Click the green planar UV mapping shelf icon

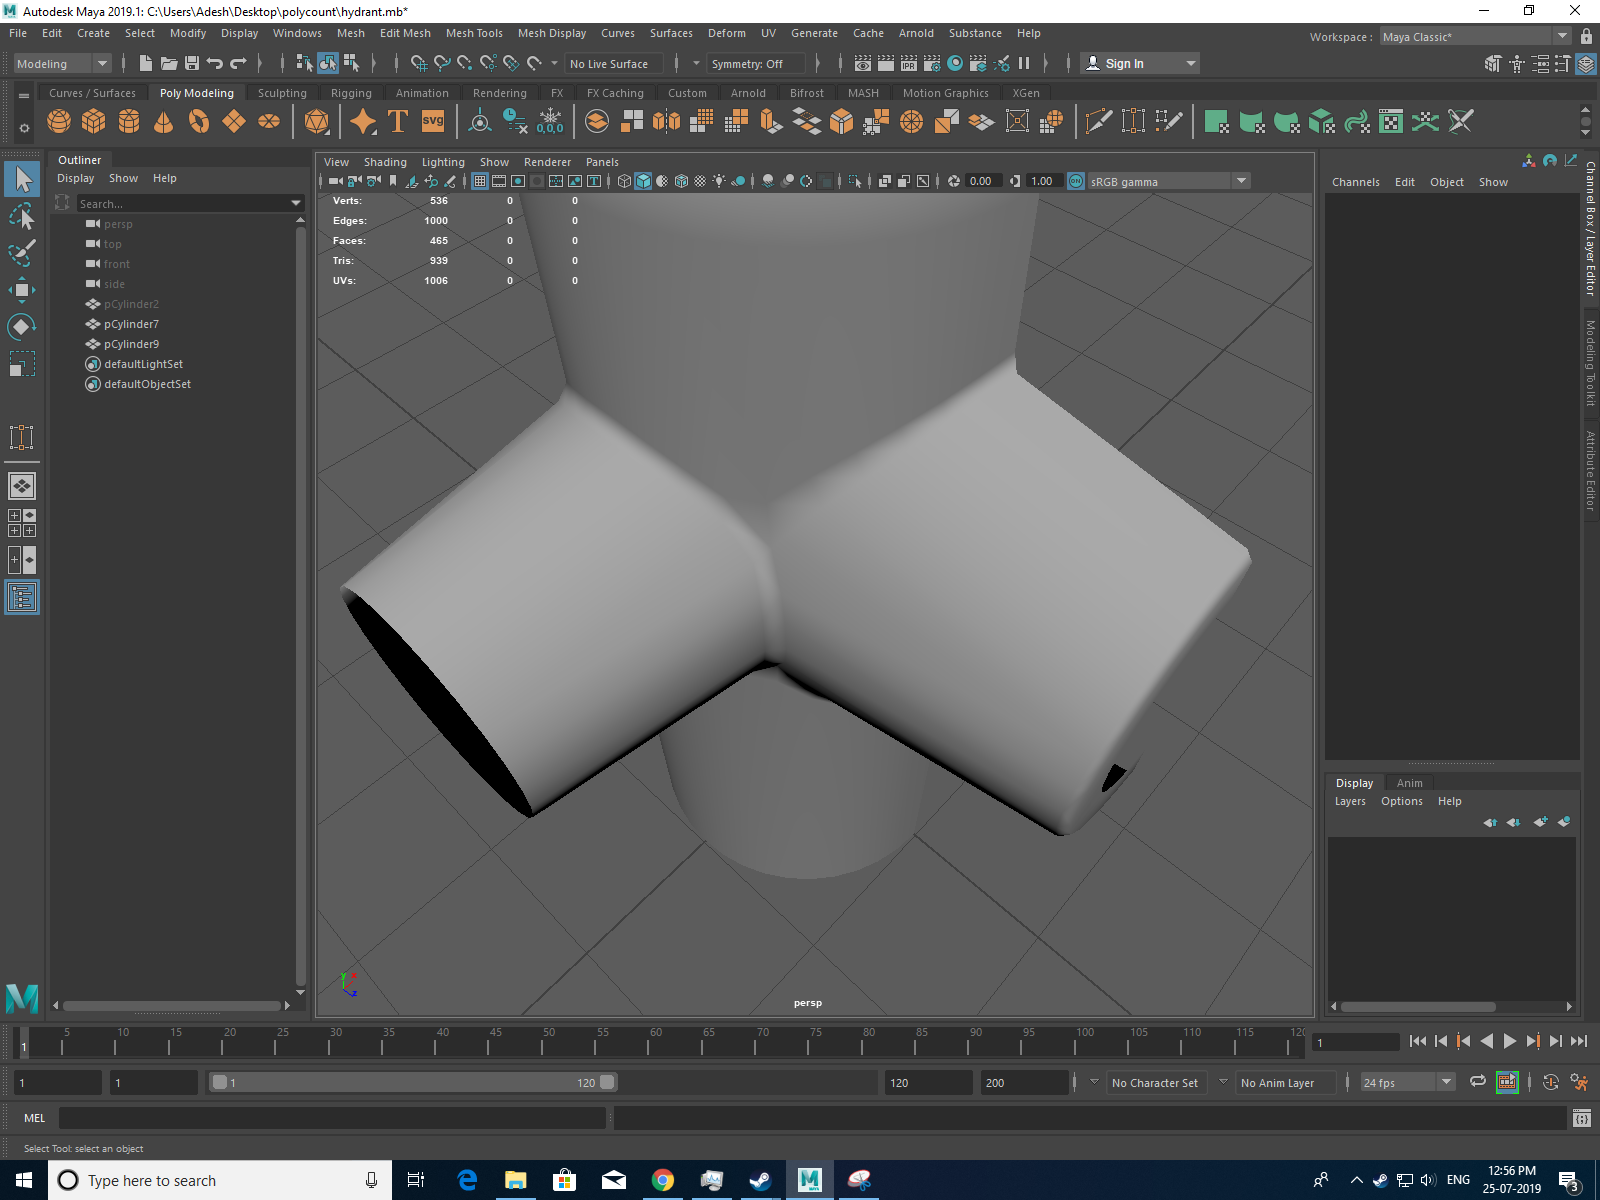(1217, 122)
